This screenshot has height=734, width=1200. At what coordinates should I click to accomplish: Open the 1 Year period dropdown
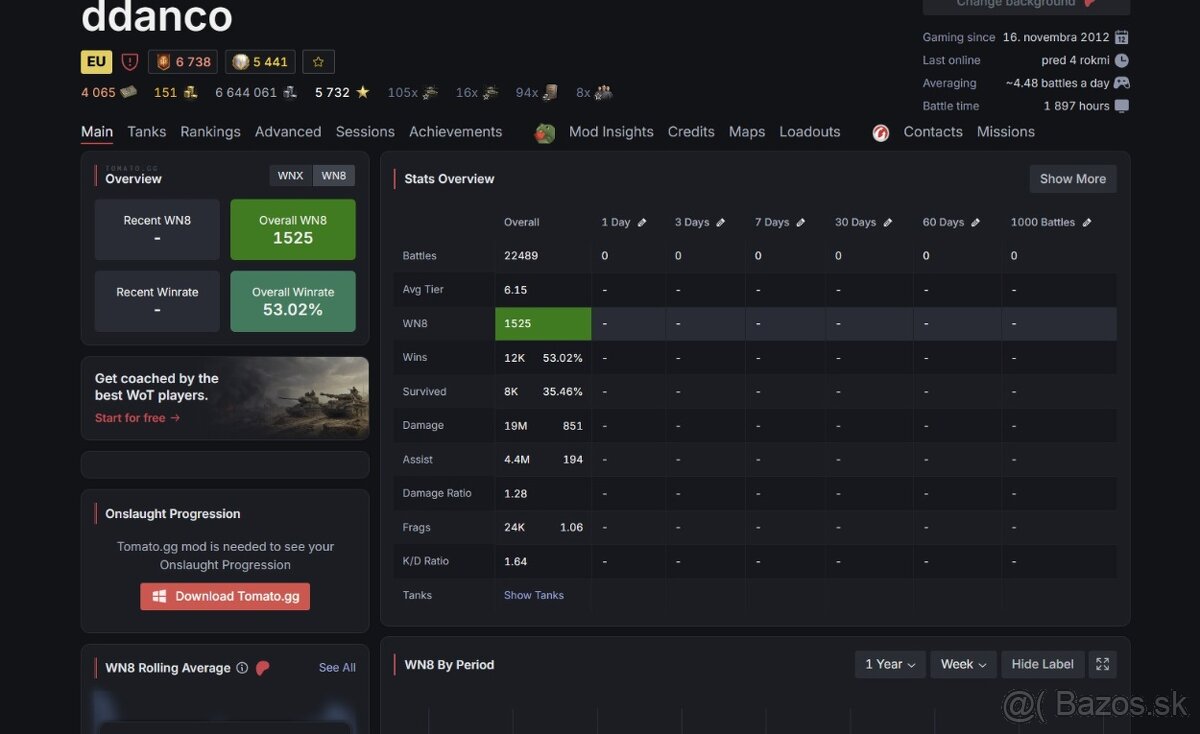pyautogui.click(x=890, y=664)
